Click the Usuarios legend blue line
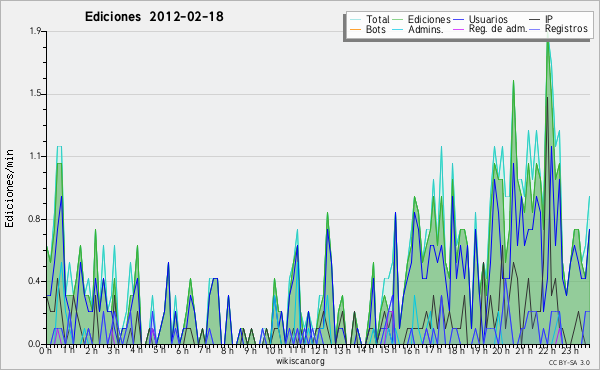 [458, 19]
